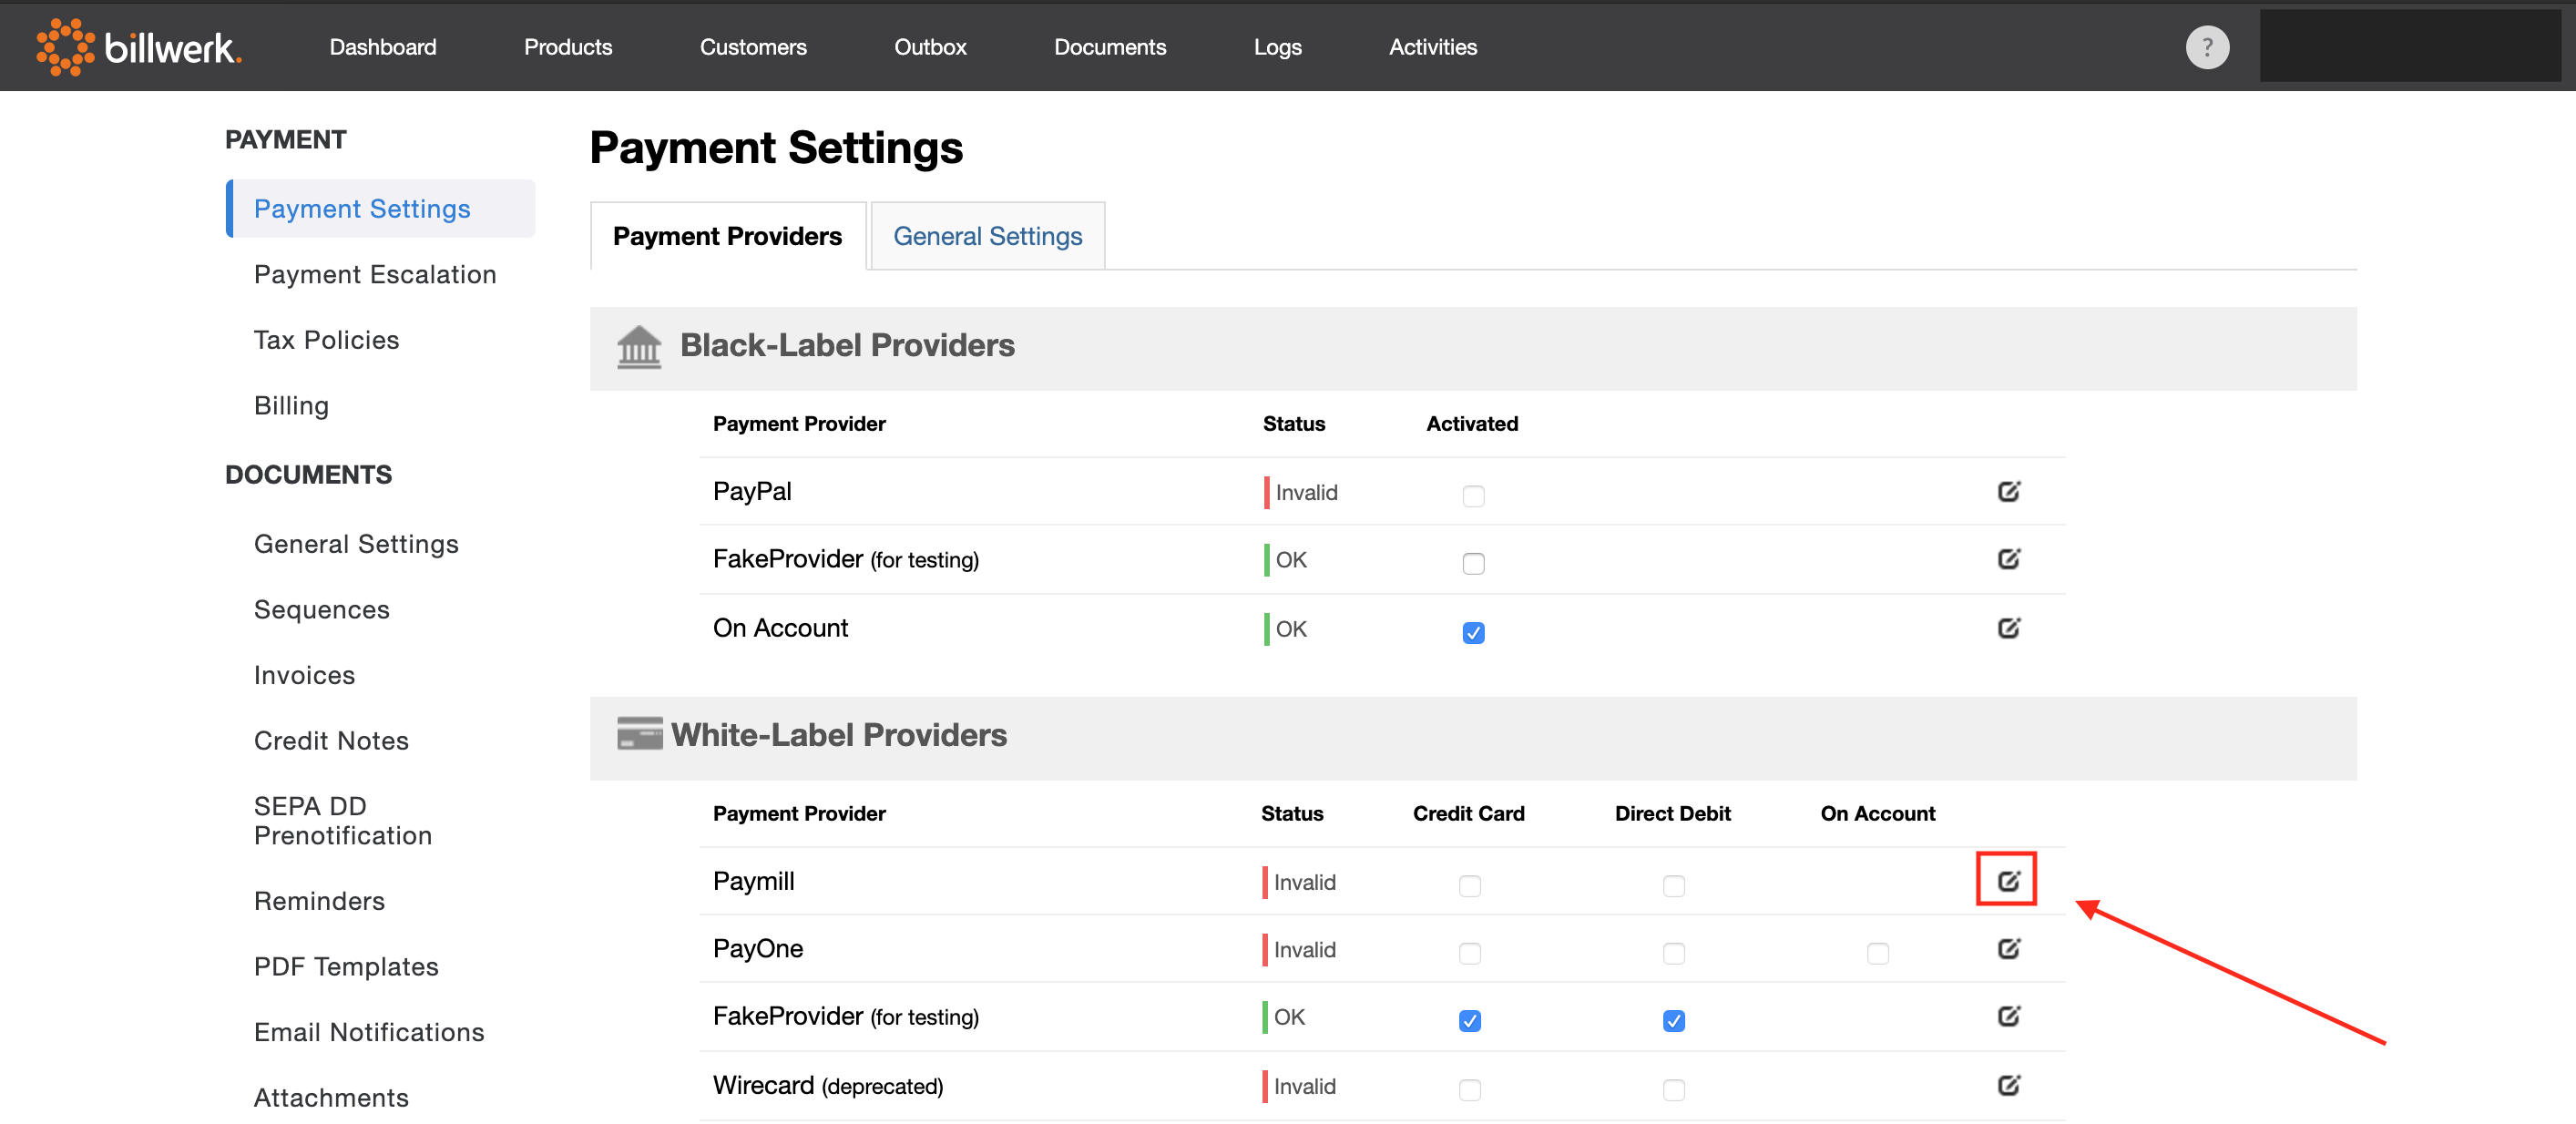Open Payment Settings in sidebar
The image size is (2576, 1124).
pos(381,208)
